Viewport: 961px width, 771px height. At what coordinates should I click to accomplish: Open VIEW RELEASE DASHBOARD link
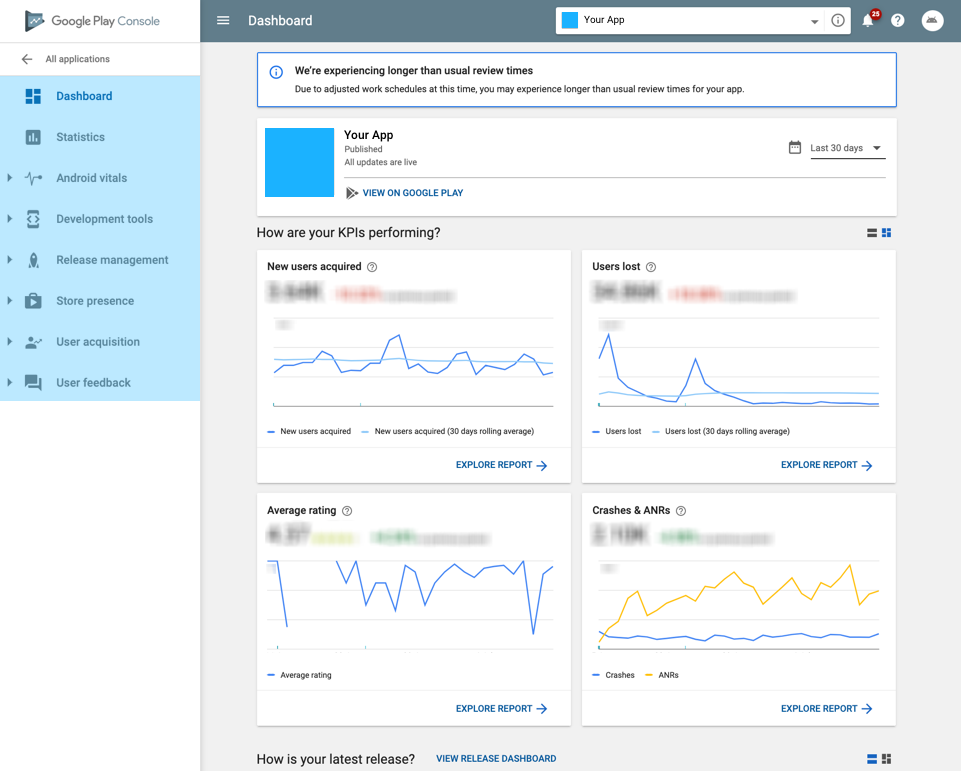tap(496, 759)
